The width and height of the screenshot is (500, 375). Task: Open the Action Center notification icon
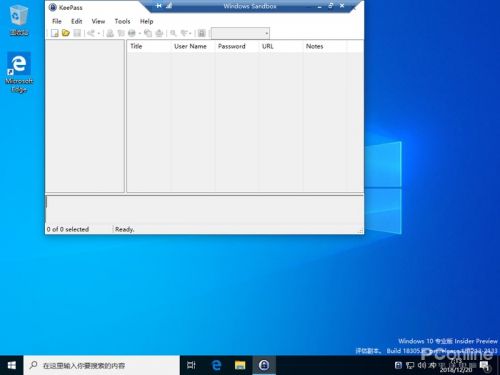484,366
